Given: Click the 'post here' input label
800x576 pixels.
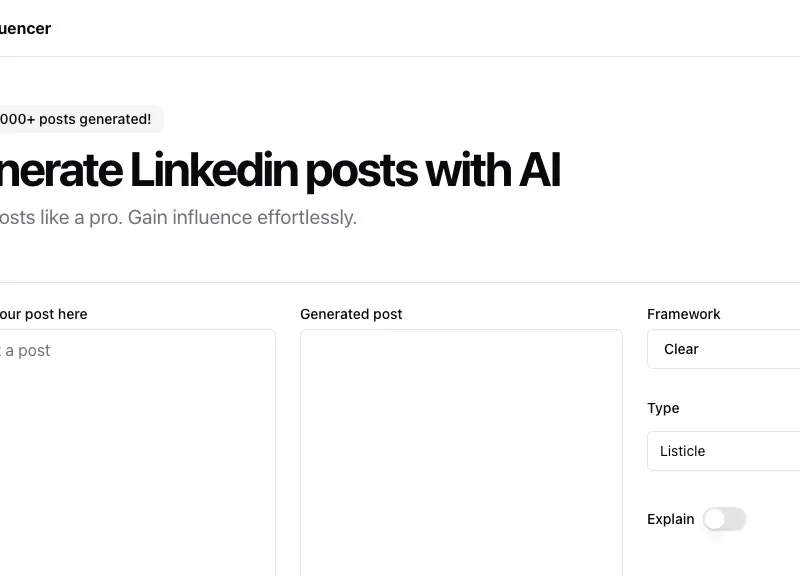Looking at the screenshot, I should (x=45, y=314).
